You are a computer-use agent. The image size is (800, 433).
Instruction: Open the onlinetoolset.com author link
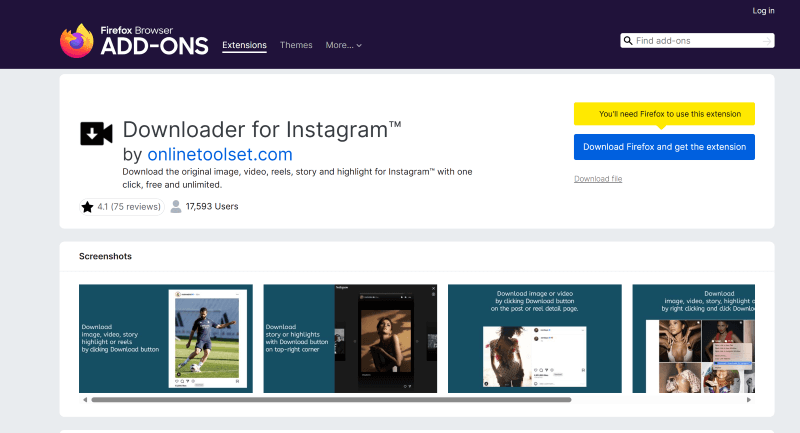click(220, 154)
